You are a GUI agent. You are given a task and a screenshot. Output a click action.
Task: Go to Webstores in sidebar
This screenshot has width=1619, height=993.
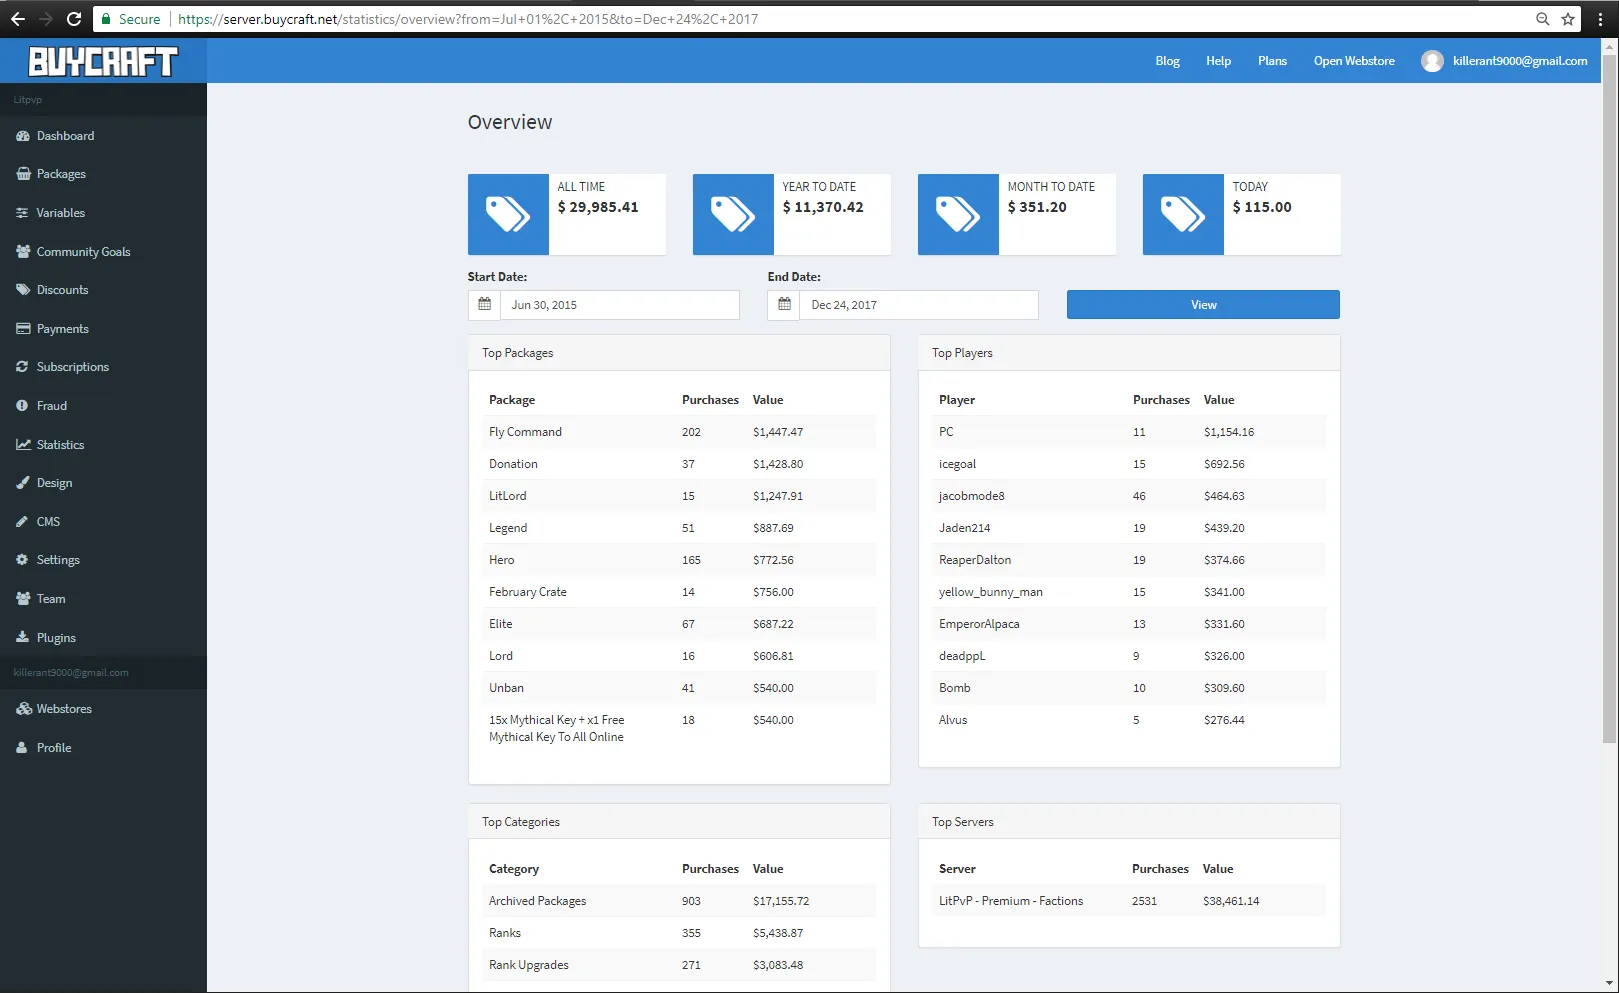(x=103, y=709)
